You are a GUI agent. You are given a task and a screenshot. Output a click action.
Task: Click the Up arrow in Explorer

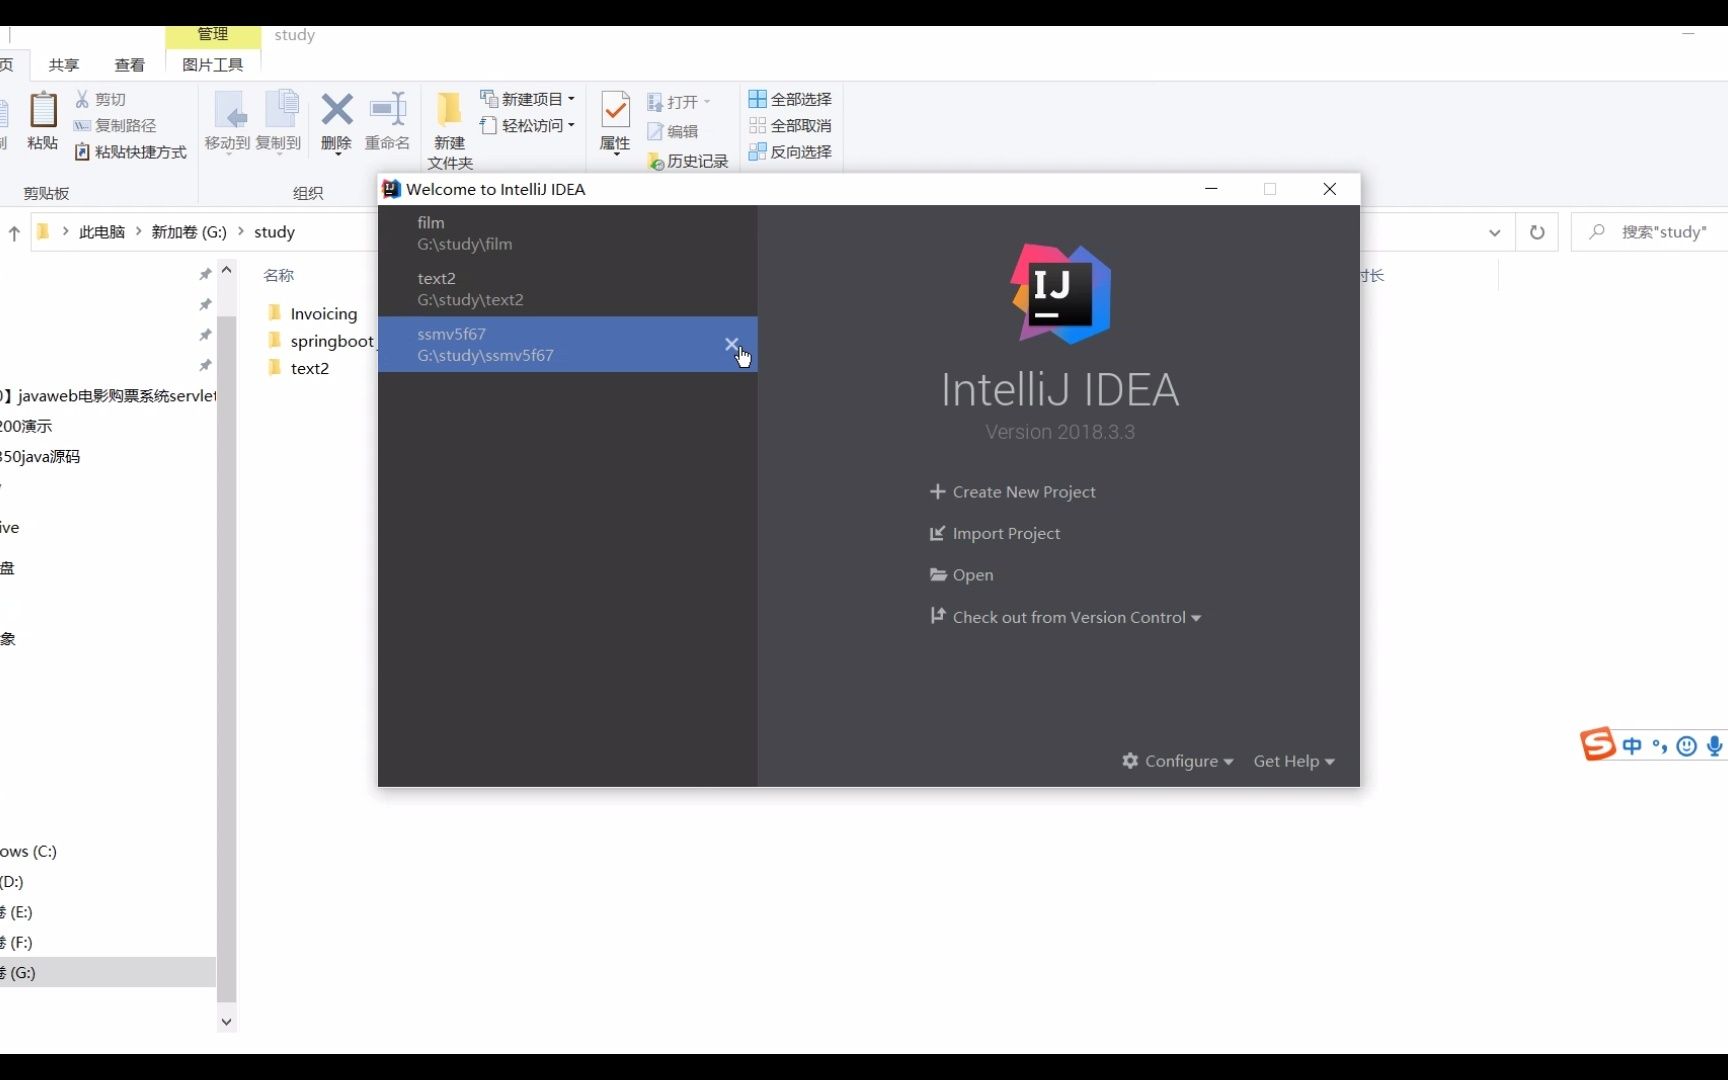(14, 233)
